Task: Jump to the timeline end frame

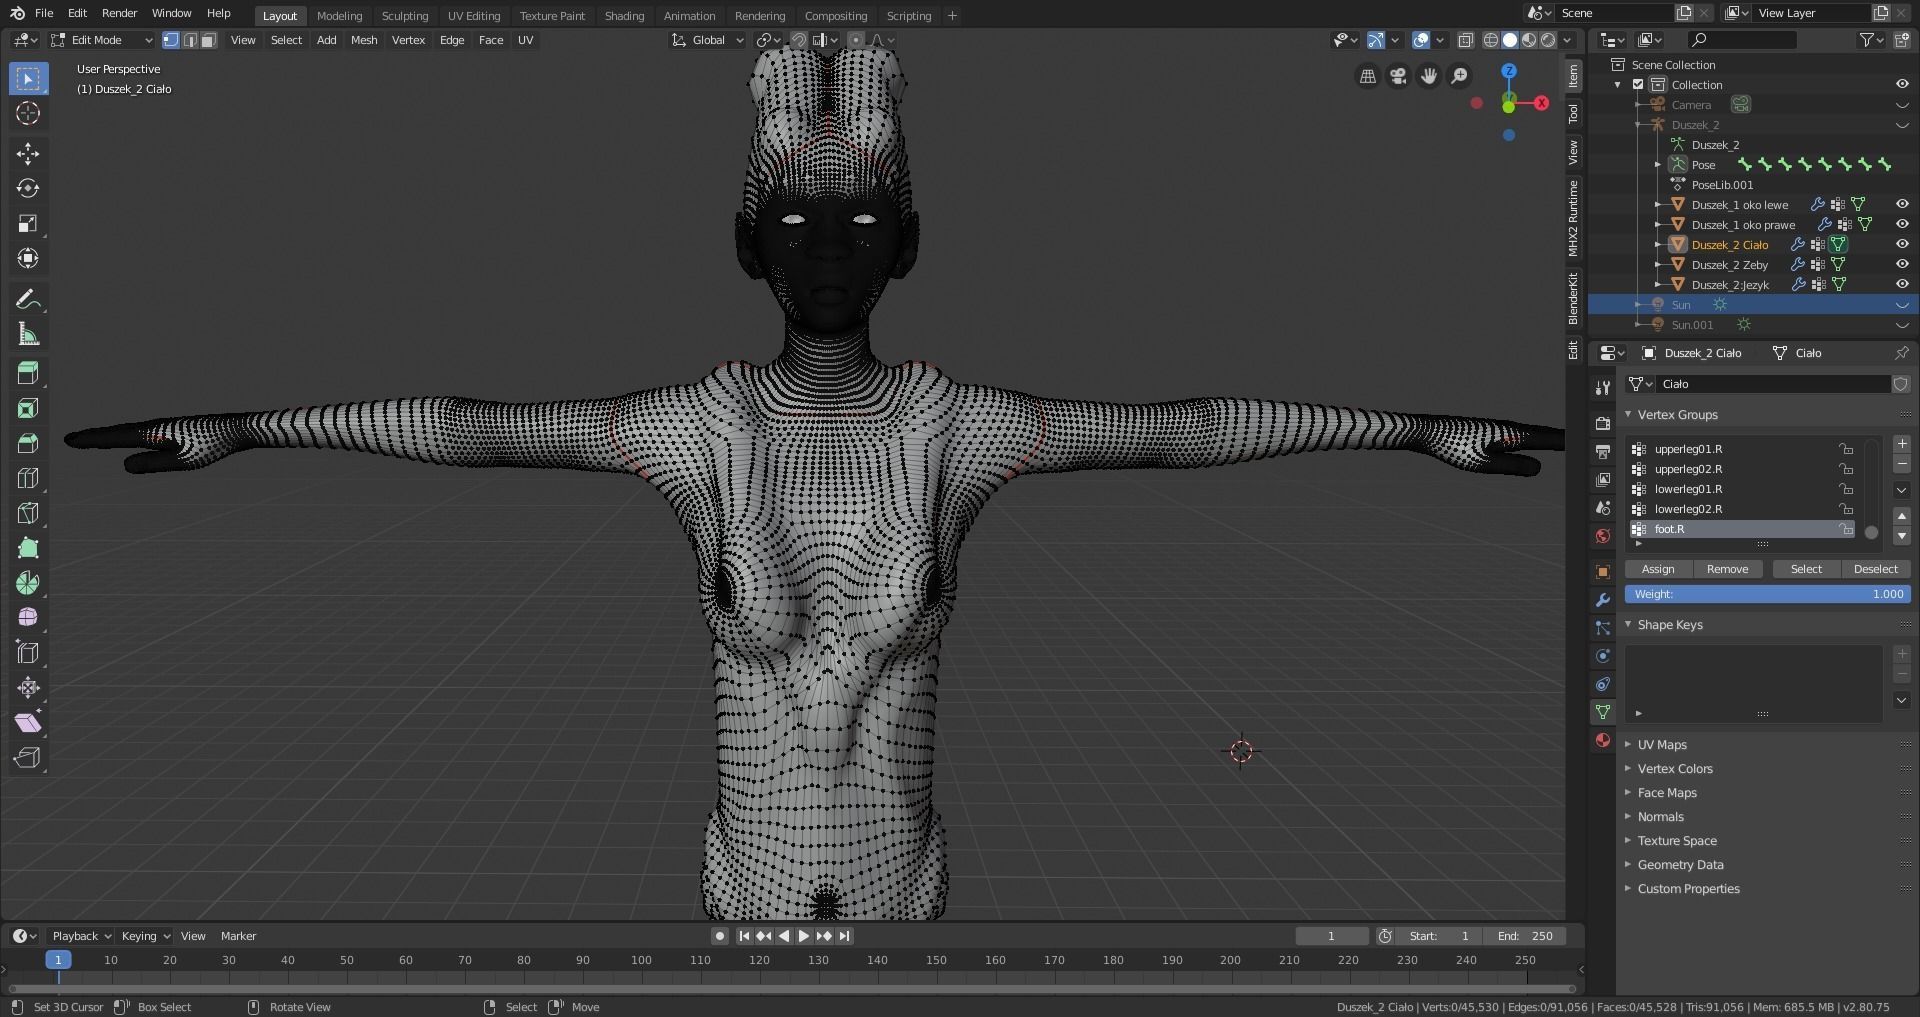Action: (845, 936)
